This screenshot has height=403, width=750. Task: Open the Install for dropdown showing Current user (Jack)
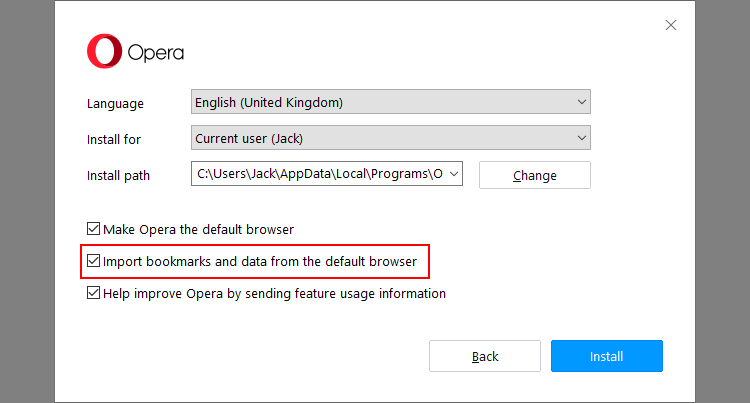pos(380,138)
